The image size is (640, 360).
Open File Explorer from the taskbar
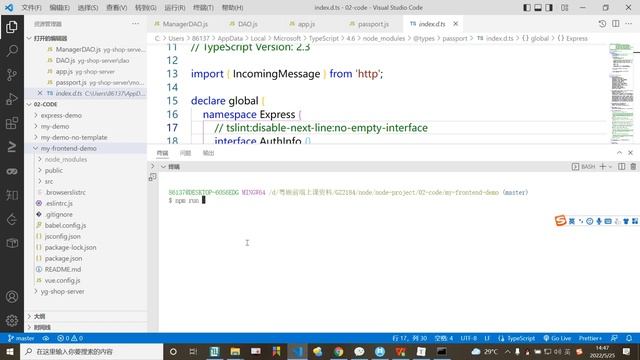point(235,351)
